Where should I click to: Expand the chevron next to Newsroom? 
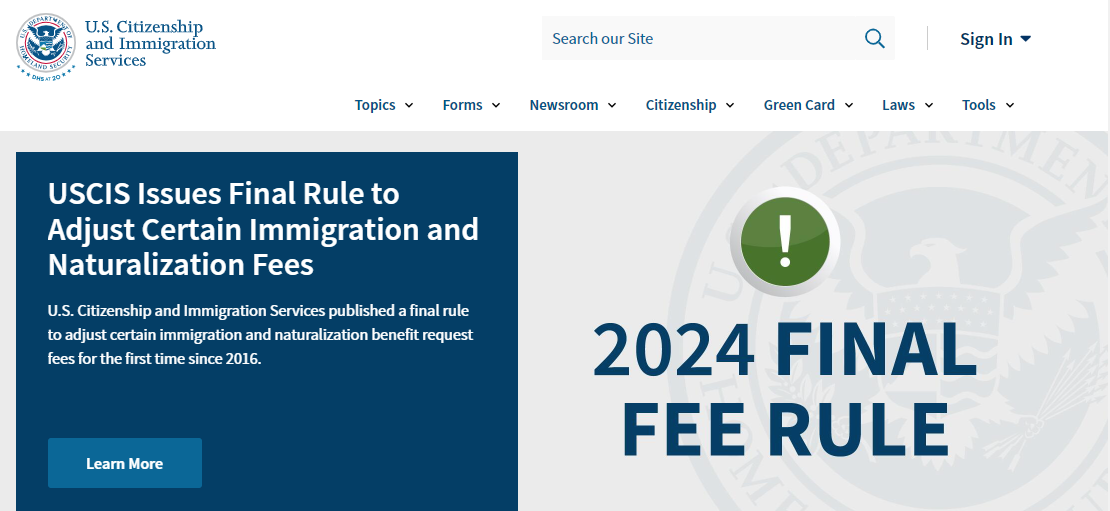click(x=612, y=105)
